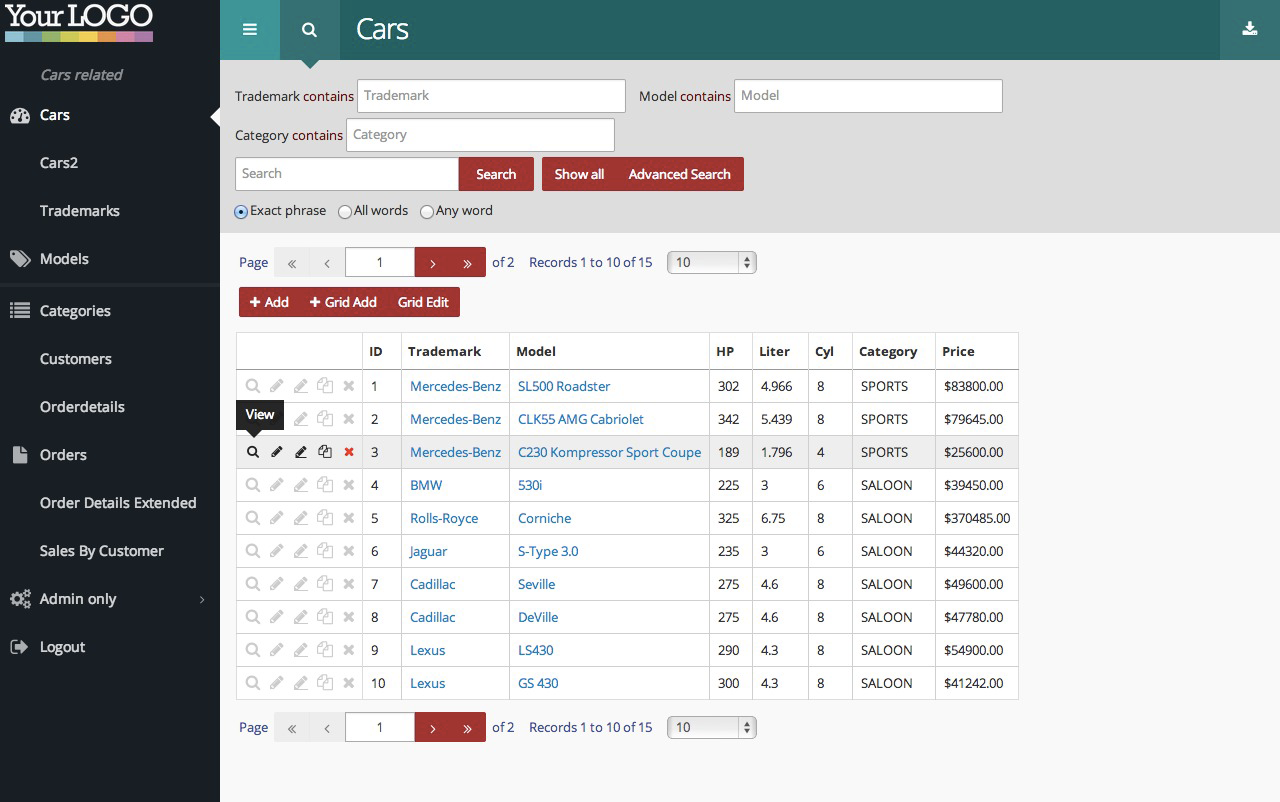Delete the SL500 Roadster row
The image size is (1280, 802).
[349, 386]
